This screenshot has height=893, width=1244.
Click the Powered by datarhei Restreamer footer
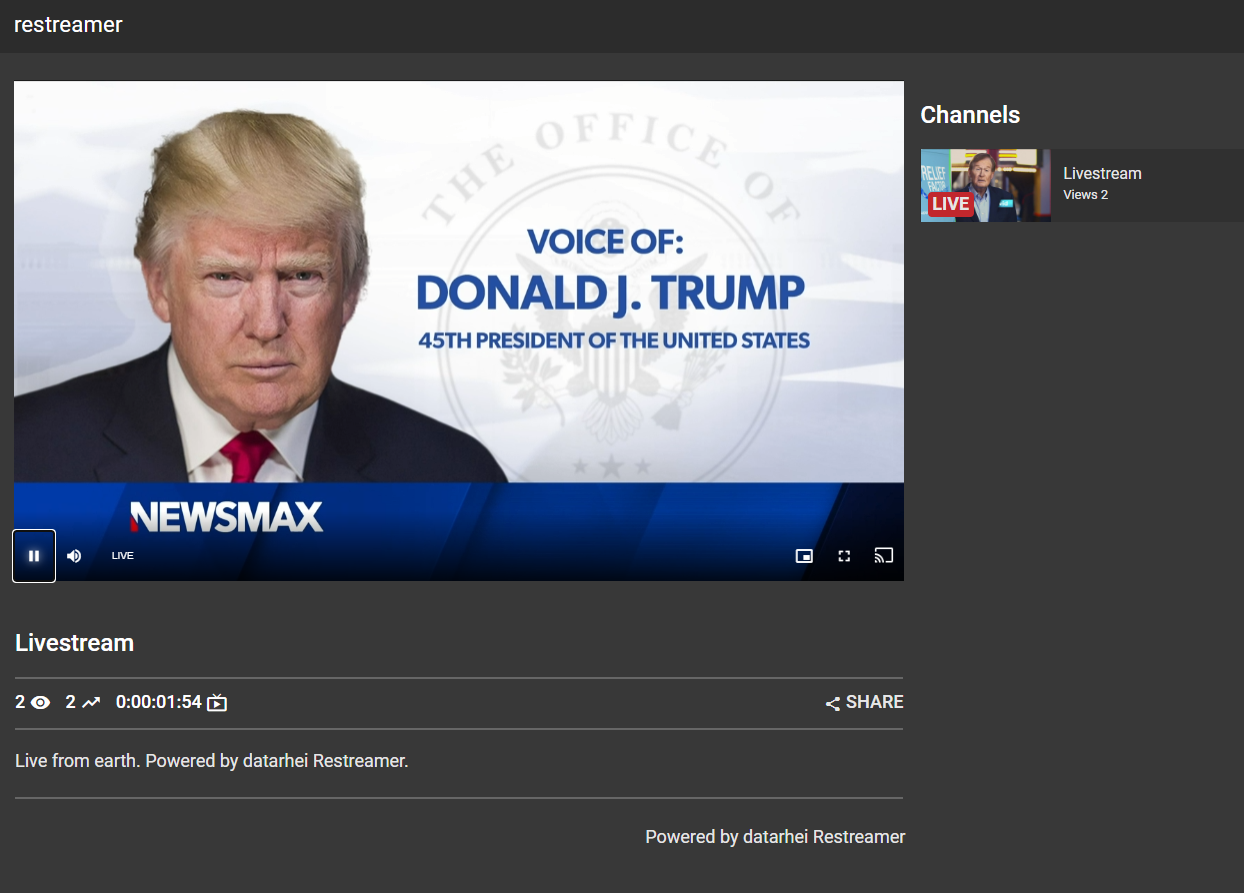[x=775, y=837]
